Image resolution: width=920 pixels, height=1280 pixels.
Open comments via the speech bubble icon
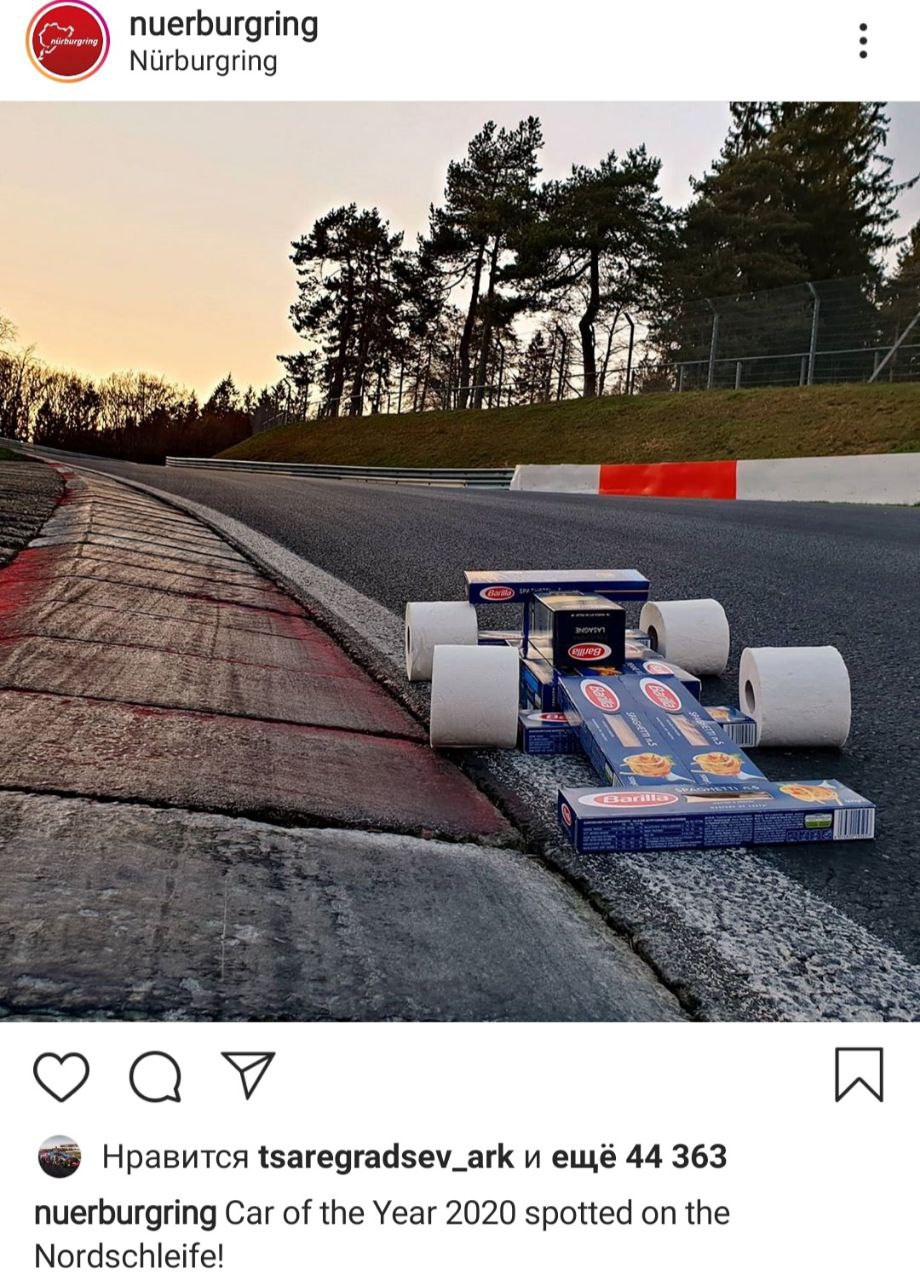pos(155,1076)
